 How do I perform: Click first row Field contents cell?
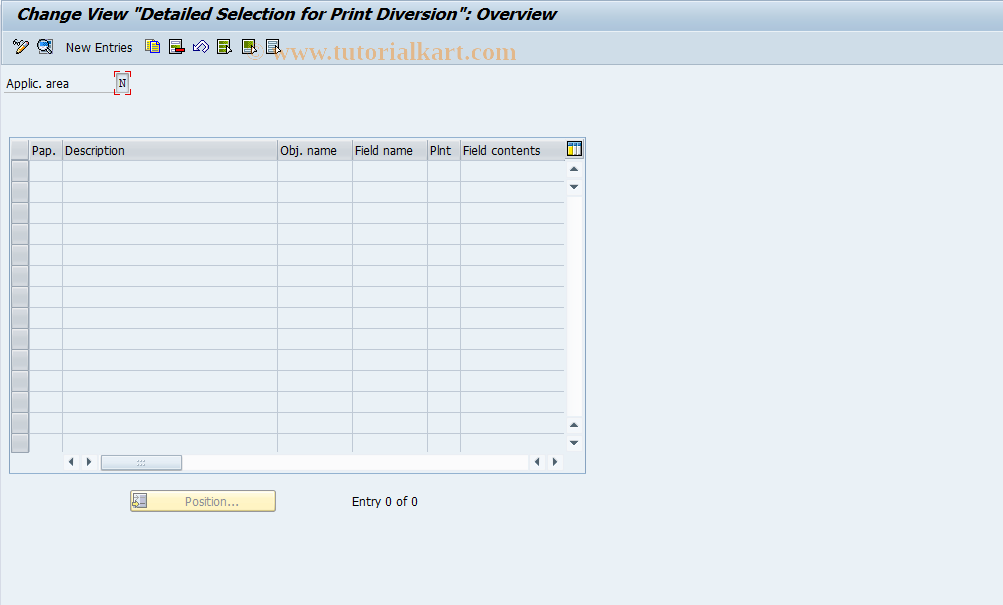point(512,171)
